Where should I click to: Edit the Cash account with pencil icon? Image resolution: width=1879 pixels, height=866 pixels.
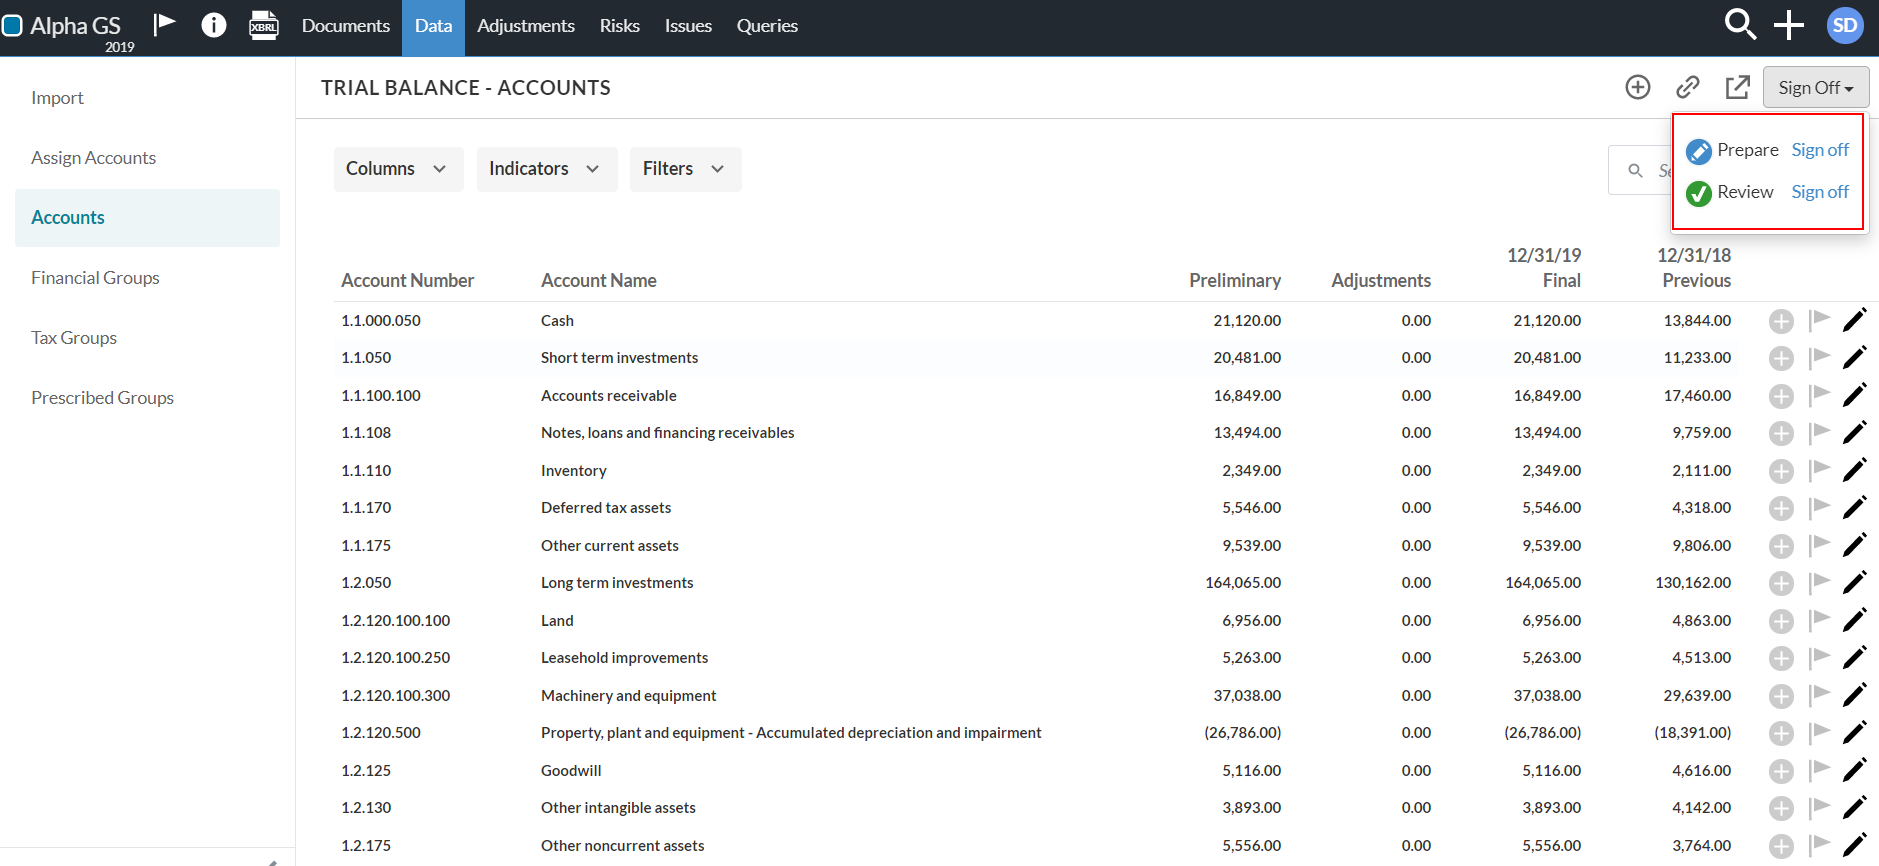1855,321
